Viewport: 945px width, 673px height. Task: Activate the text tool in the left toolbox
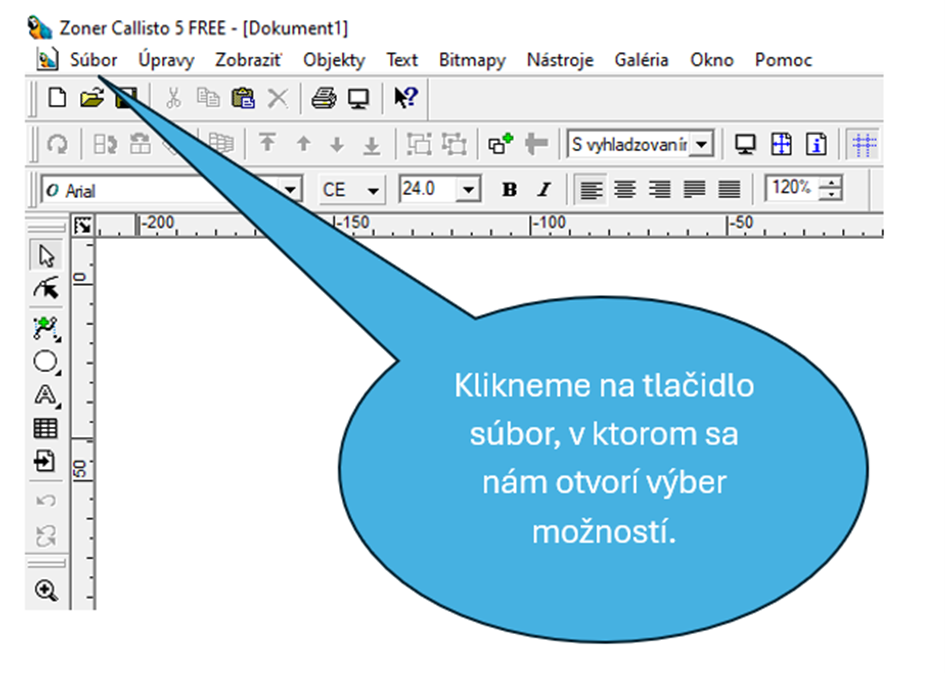pos(46,395)
